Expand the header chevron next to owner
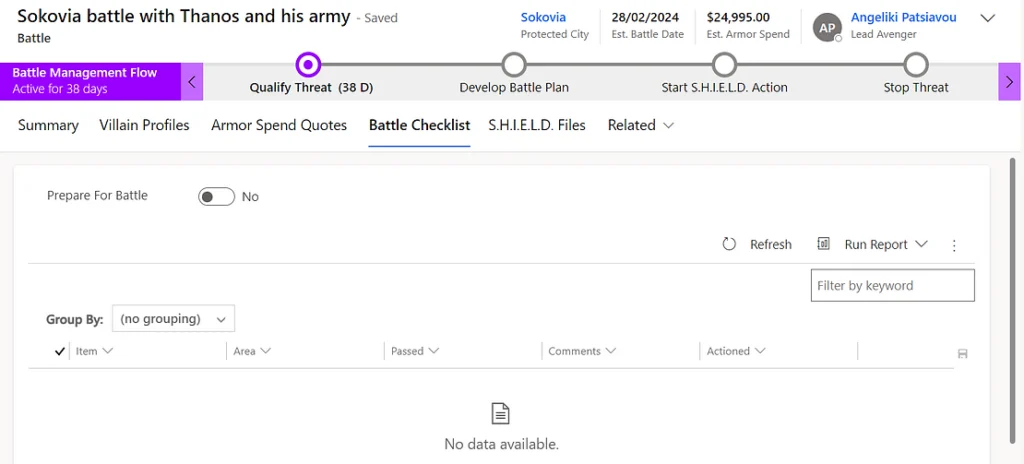The height and width of the screenshot is (464, 1024). (x=988, y=18)
